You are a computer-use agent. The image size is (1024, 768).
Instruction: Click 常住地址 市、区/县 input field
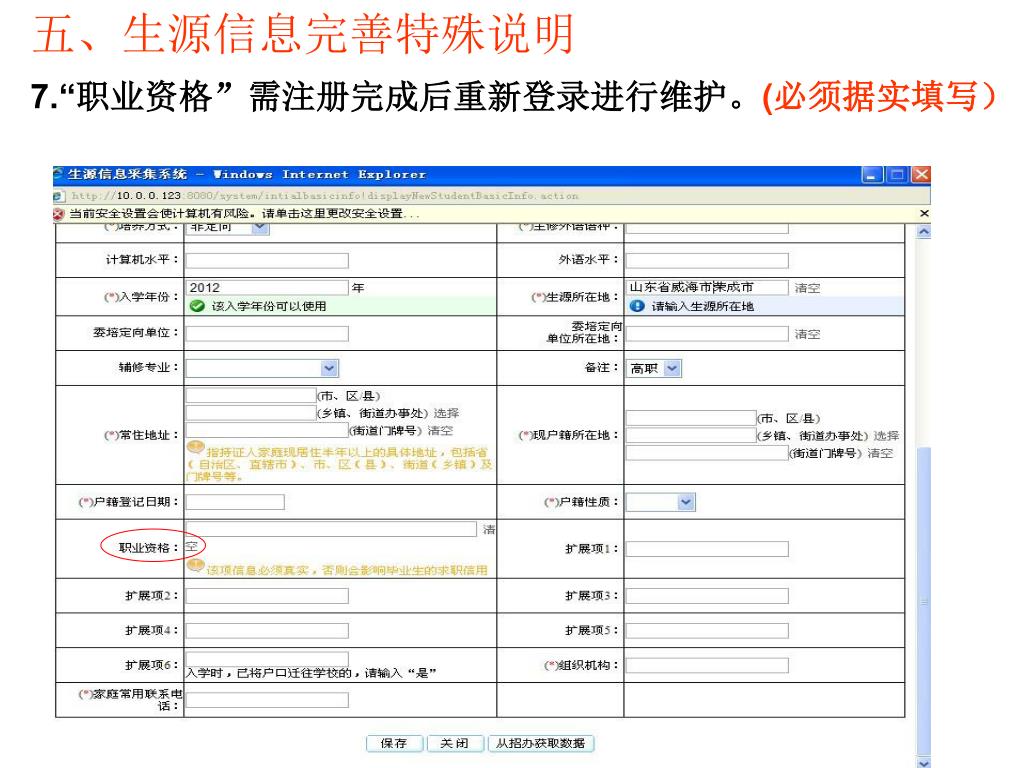pyautogui.click(x=251, y=395)
